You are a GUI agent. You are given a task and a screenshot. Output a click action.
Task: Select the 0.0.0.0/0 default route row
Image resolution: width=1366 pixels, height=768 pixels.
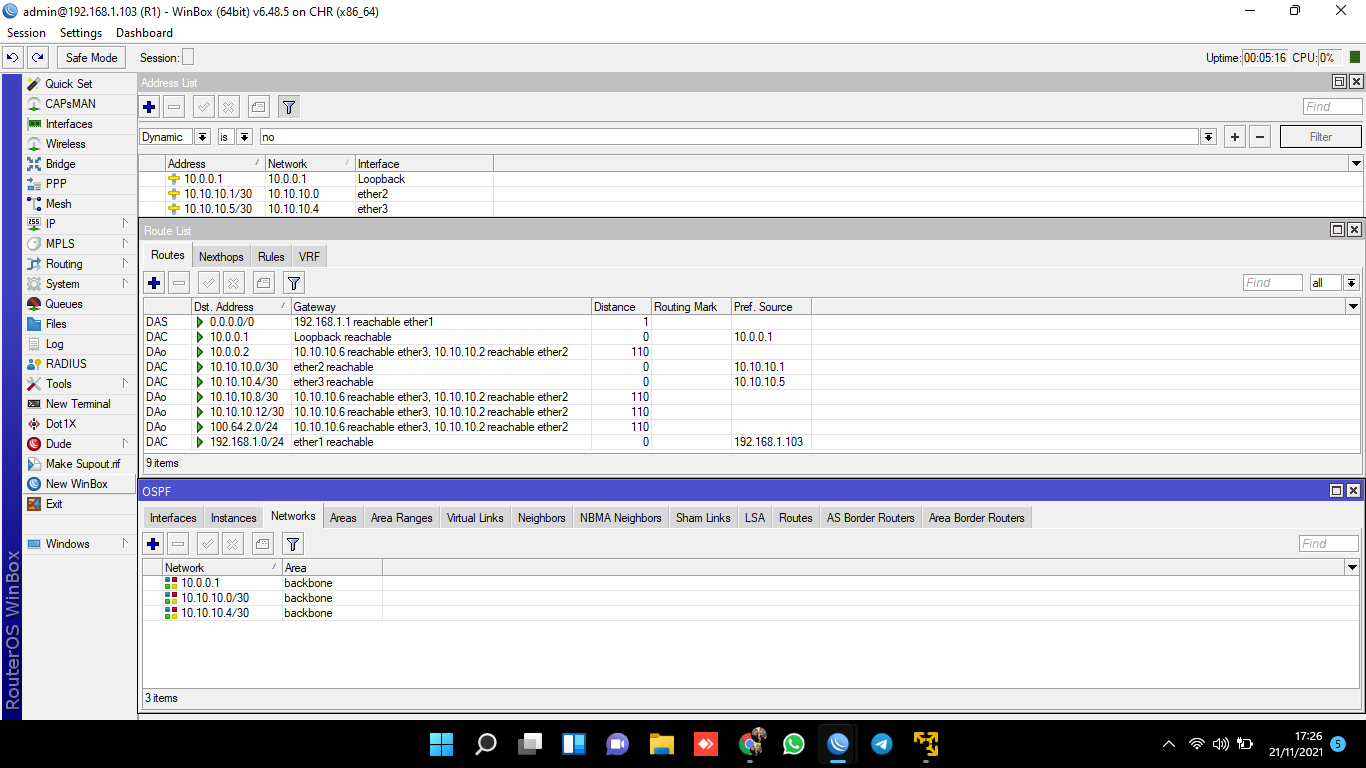tap(751, 322)
